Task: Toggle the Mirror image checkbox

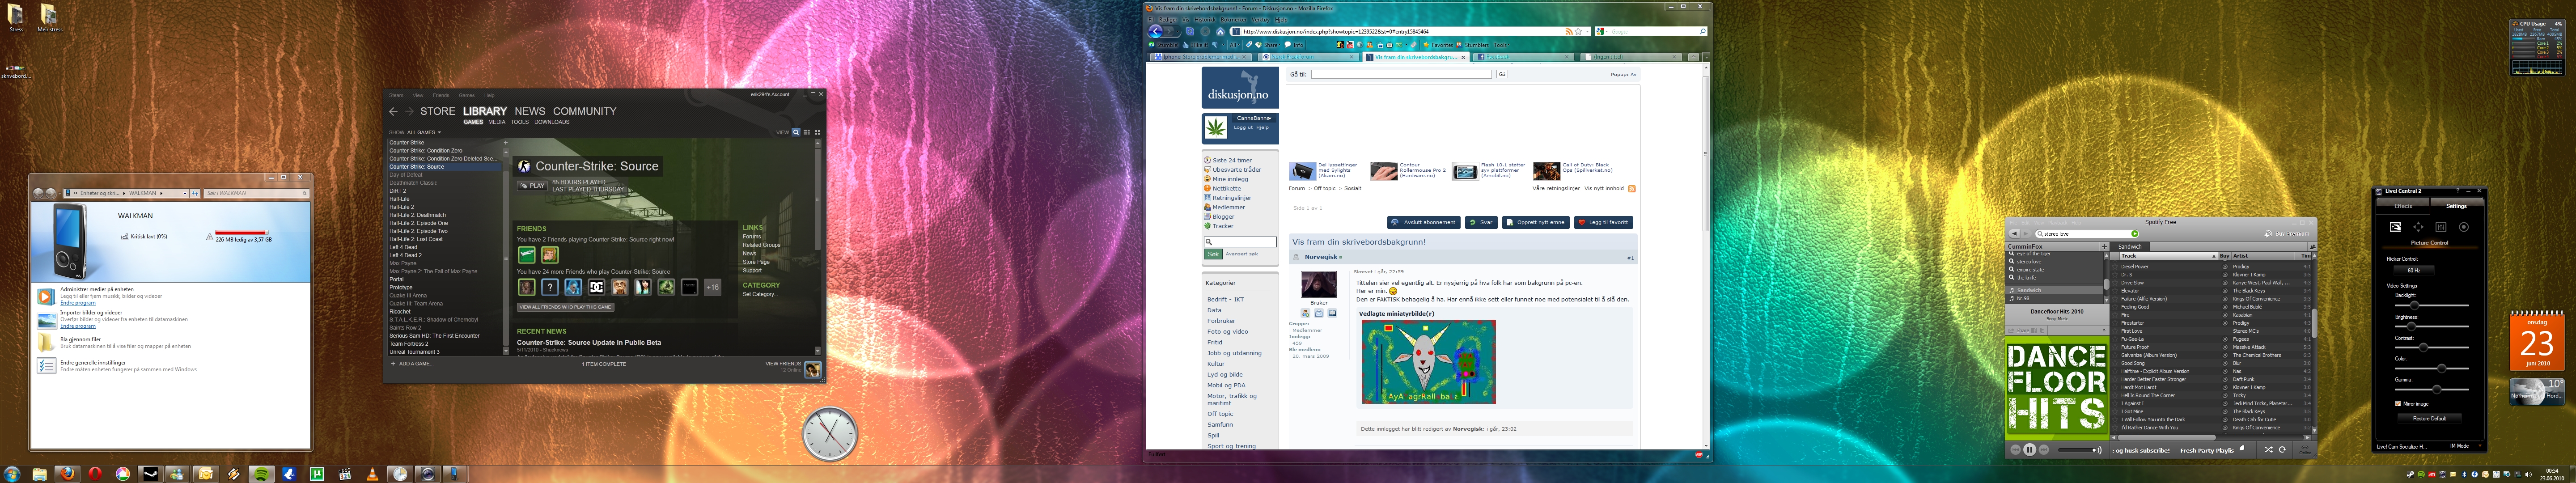Action: coord(2398,403)
